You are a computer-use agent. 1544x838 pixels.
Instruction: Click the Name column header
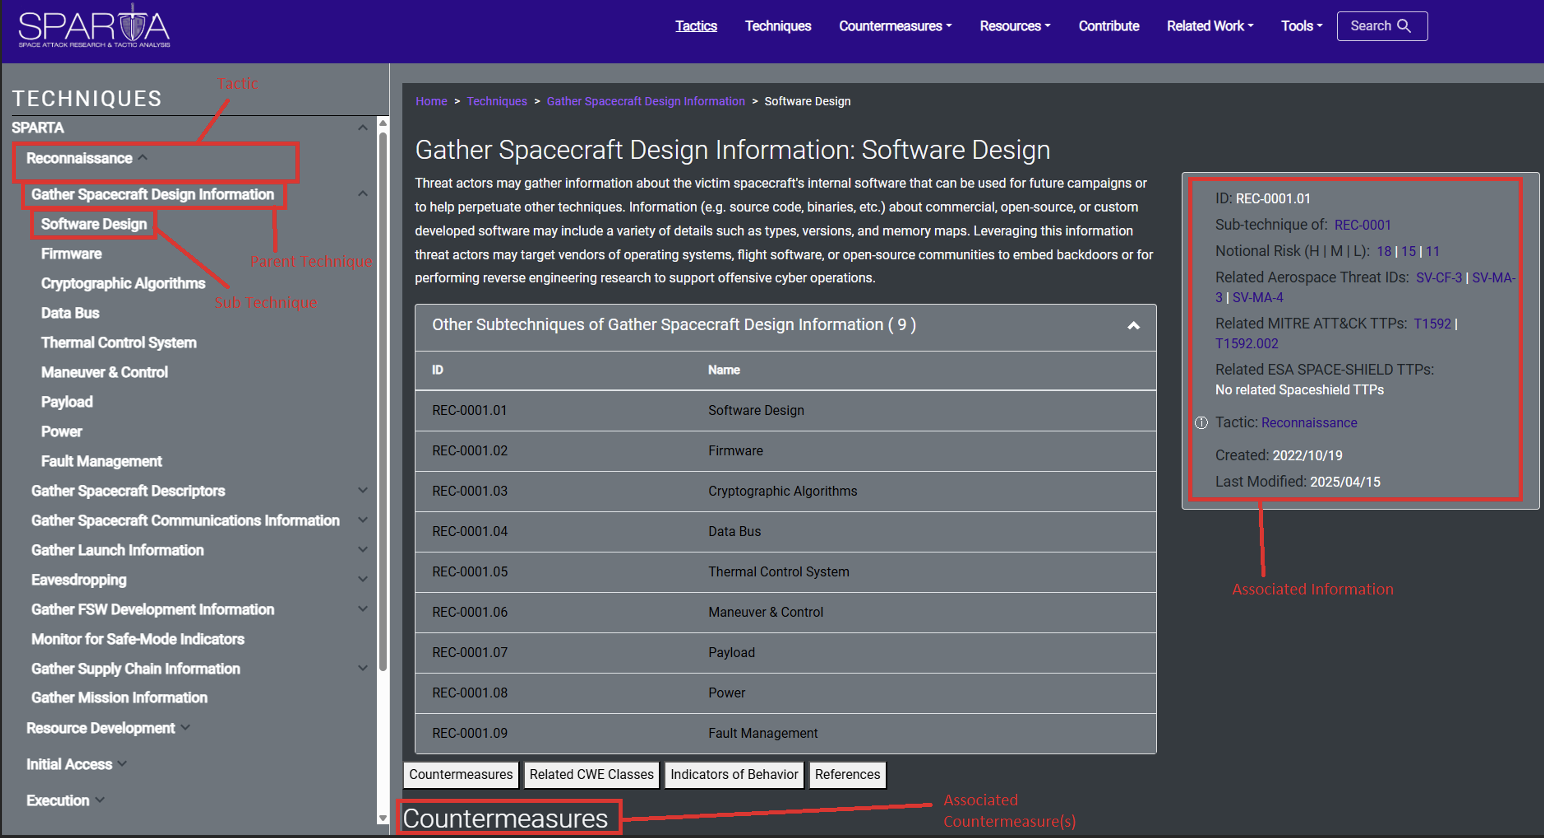click(x=724, y=370)
